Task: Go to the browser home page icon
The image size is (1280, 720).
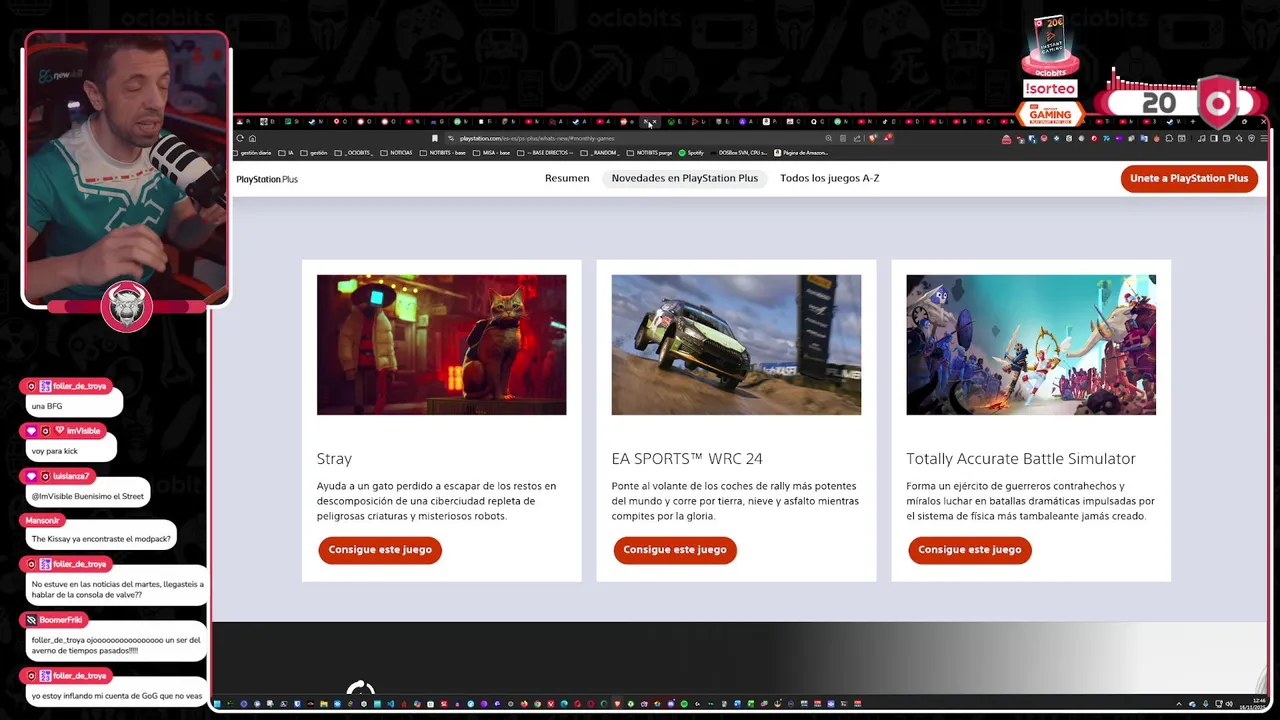Action: [x=252, y=138]
